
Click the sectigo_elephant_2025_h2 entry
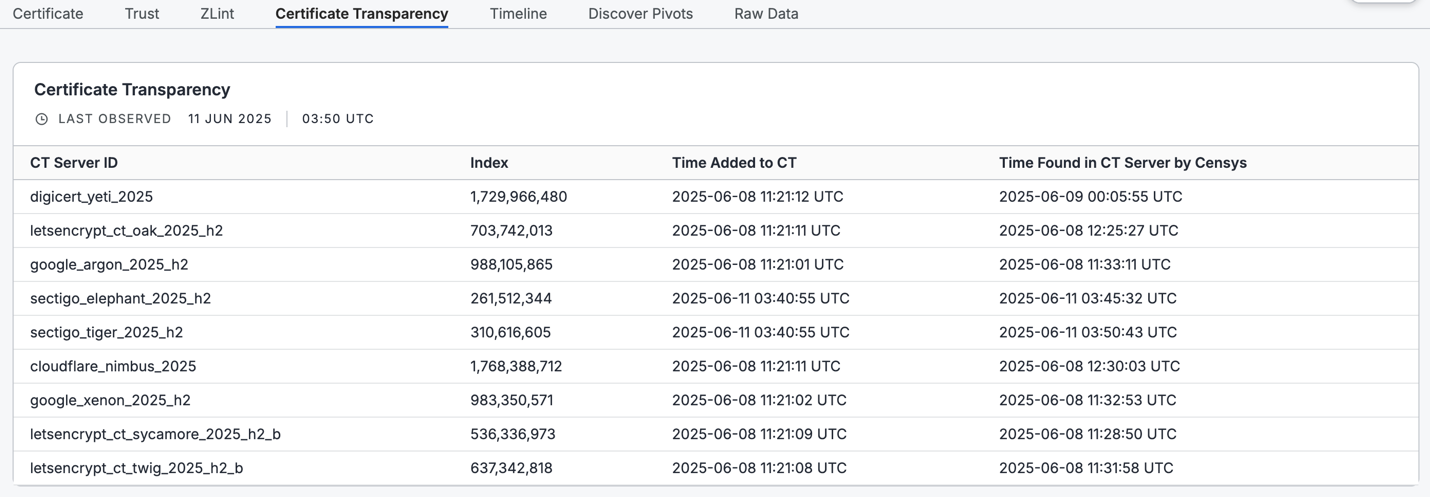coord(120,299)
